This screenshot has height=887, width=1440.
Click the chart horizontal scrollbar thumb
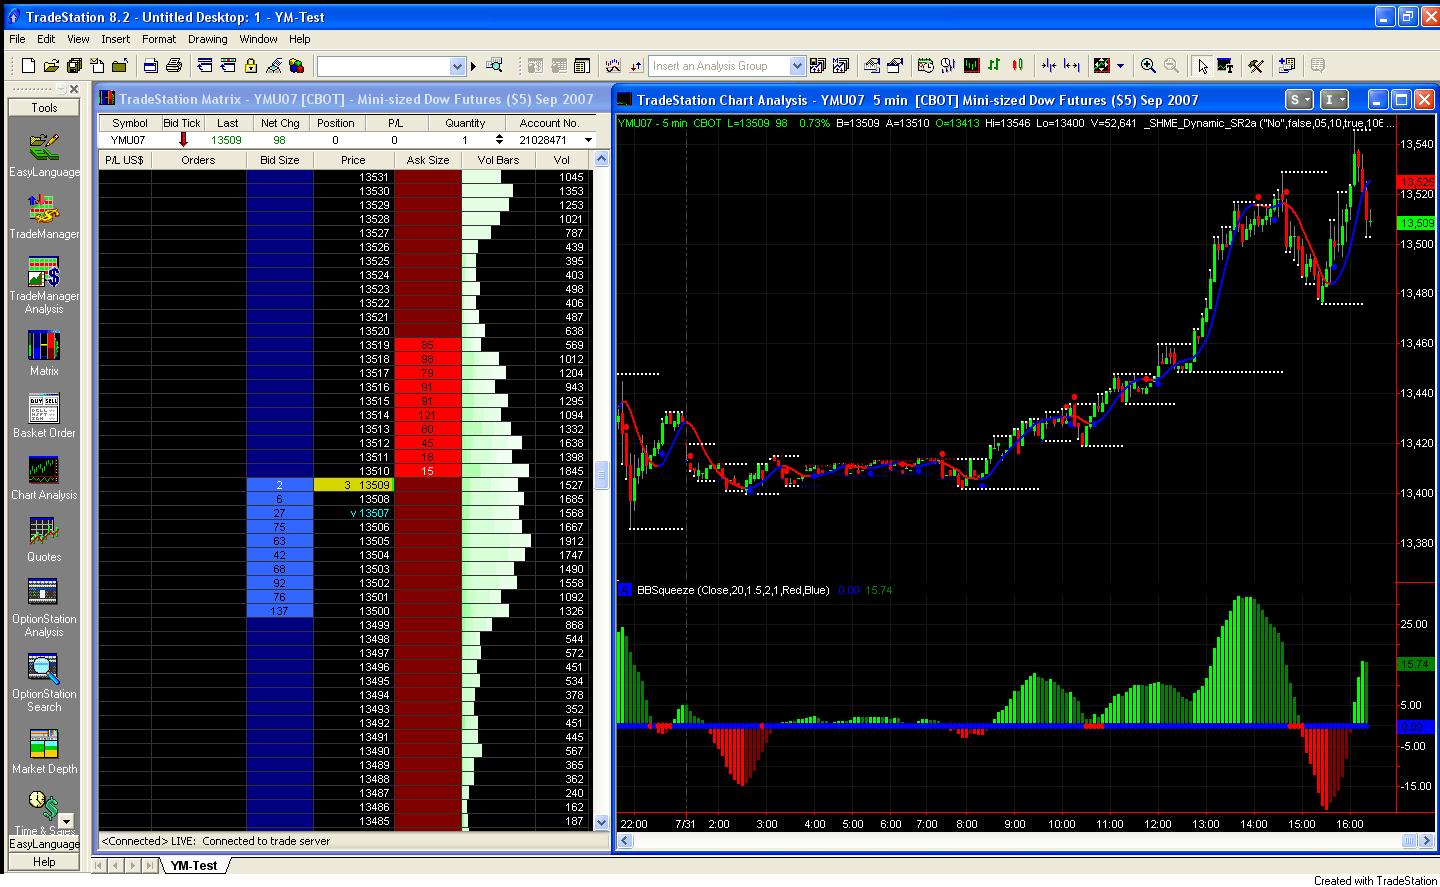[1410, 841]
